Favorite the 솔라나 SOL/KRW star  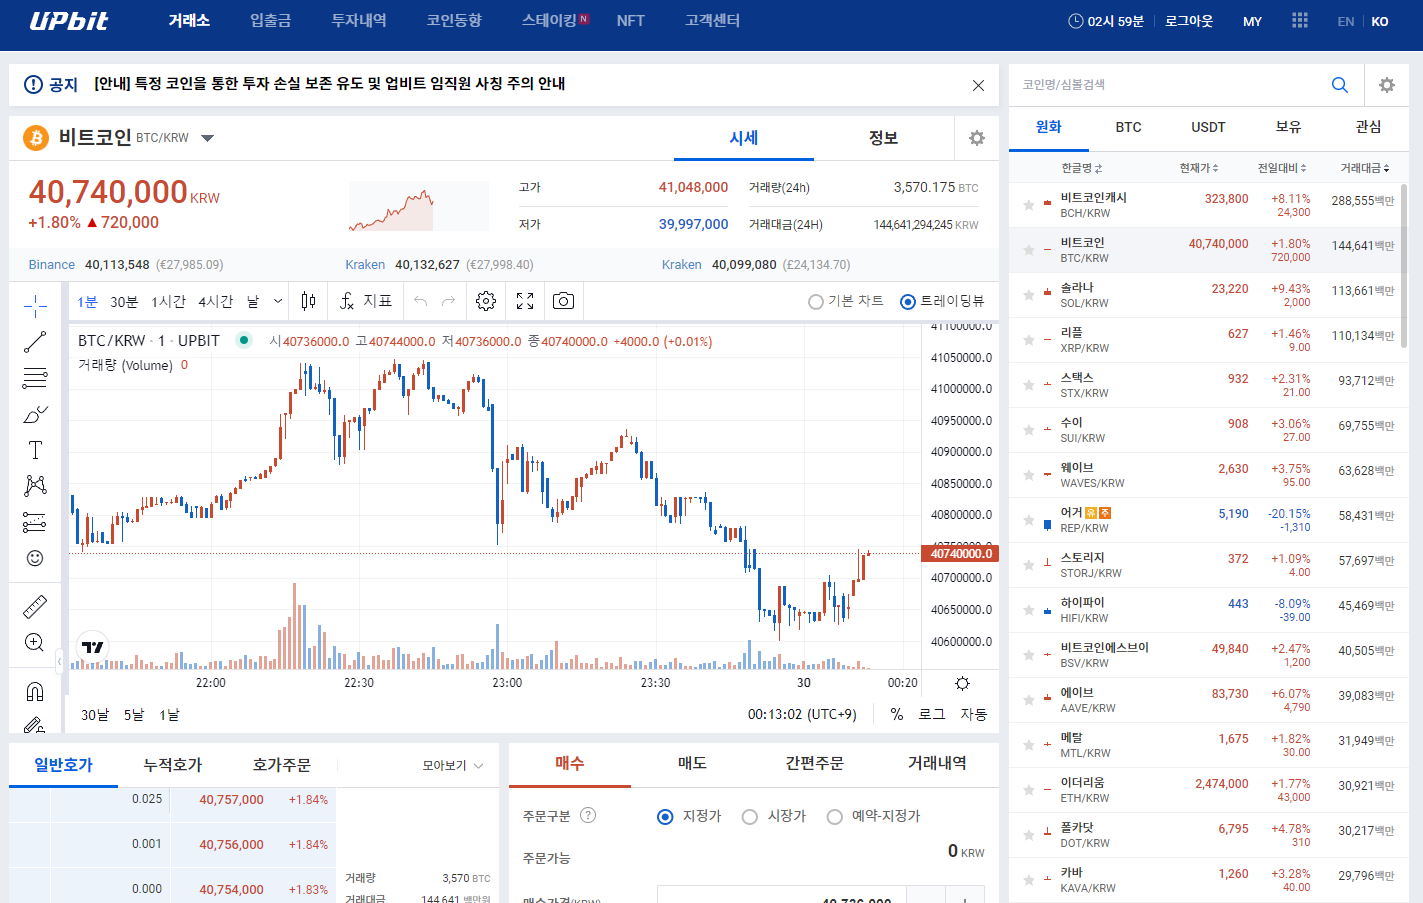pos(1029,295)
